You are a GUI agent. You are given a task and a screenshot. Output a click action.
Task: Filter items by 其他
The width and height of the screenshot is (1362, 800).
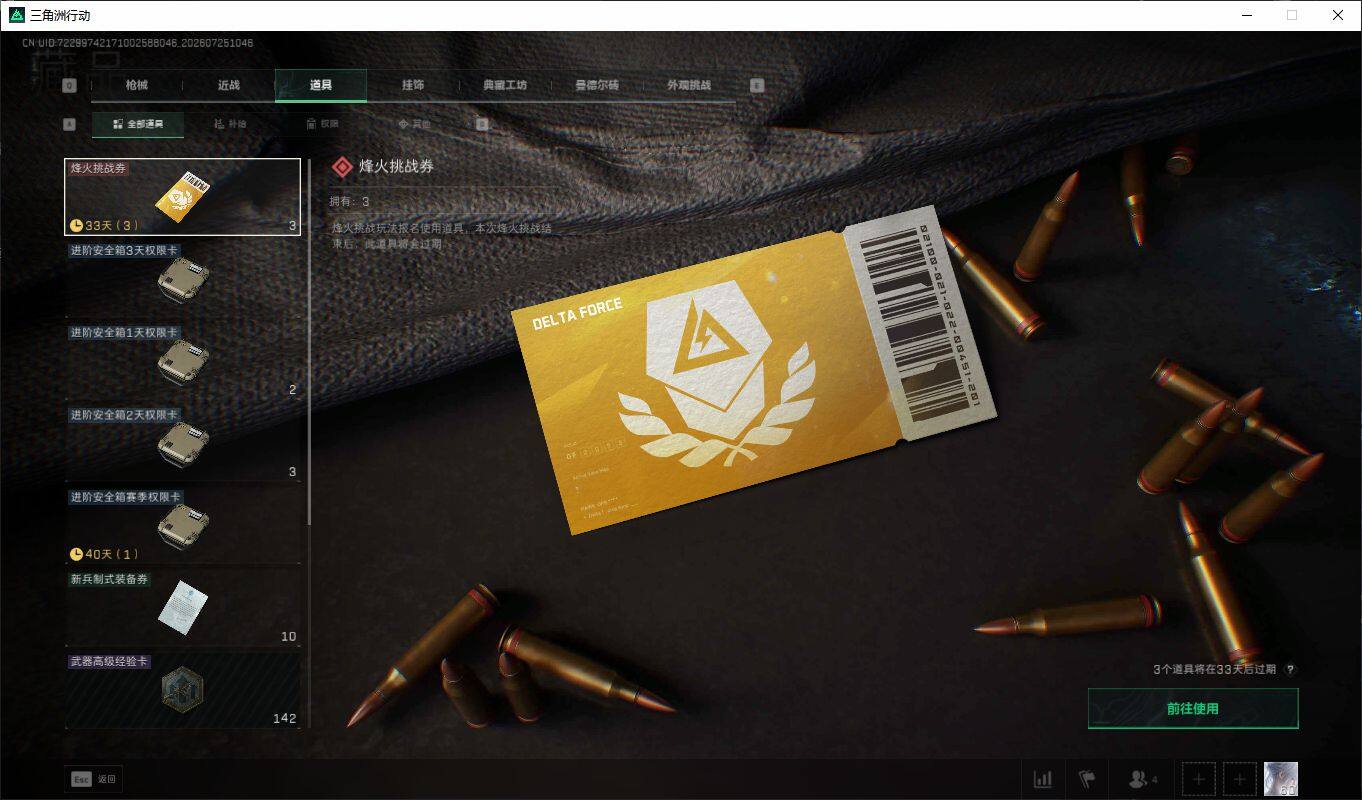pos(414,124)
